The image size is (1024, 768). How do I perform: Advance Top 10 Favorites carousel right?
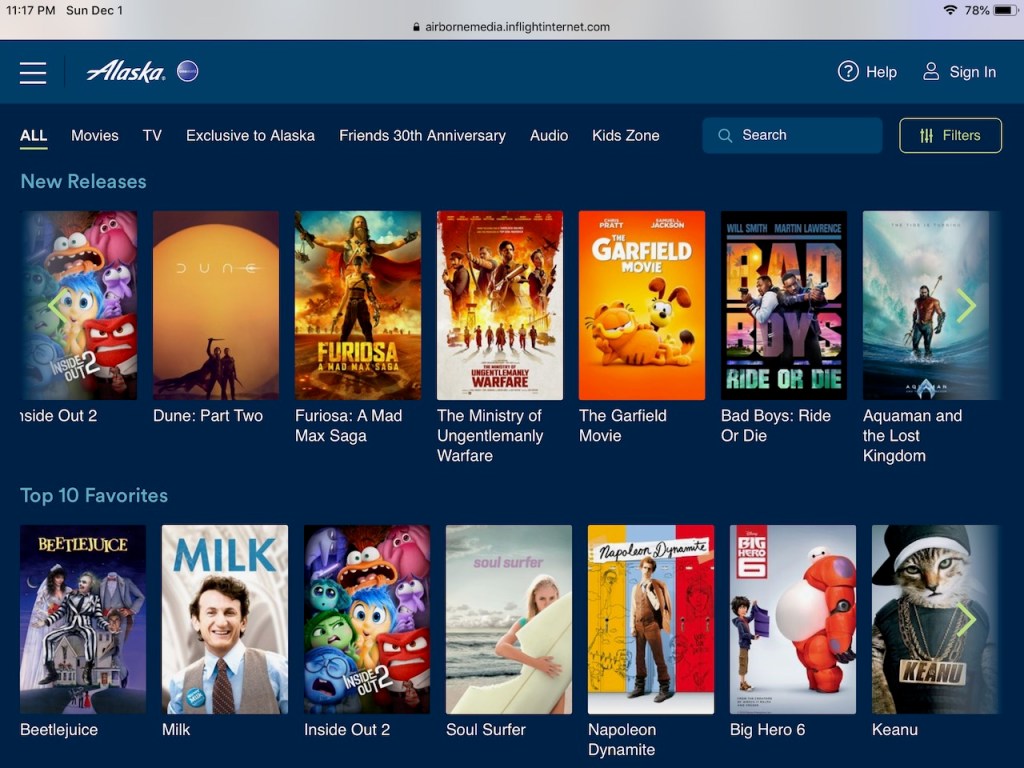[x=966, y=620]
